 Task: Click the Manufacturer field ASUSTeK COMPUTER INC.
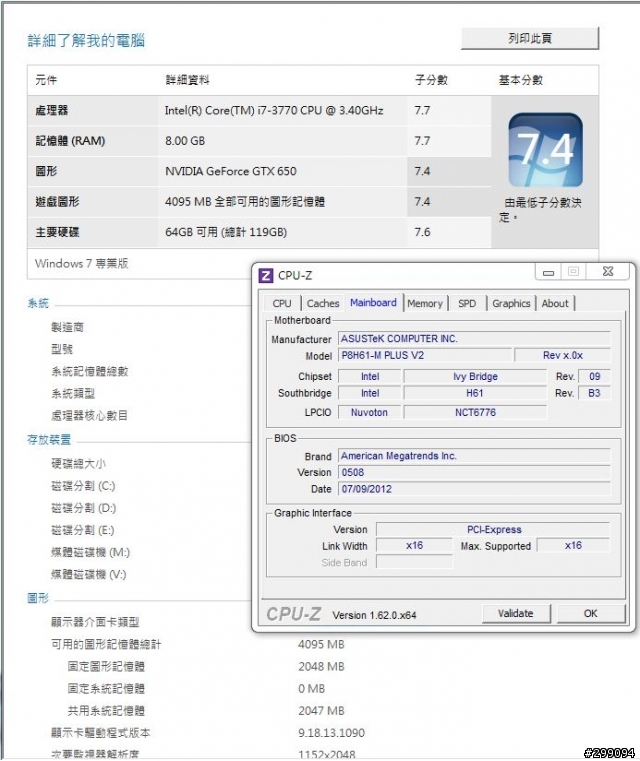click(474, 339)
